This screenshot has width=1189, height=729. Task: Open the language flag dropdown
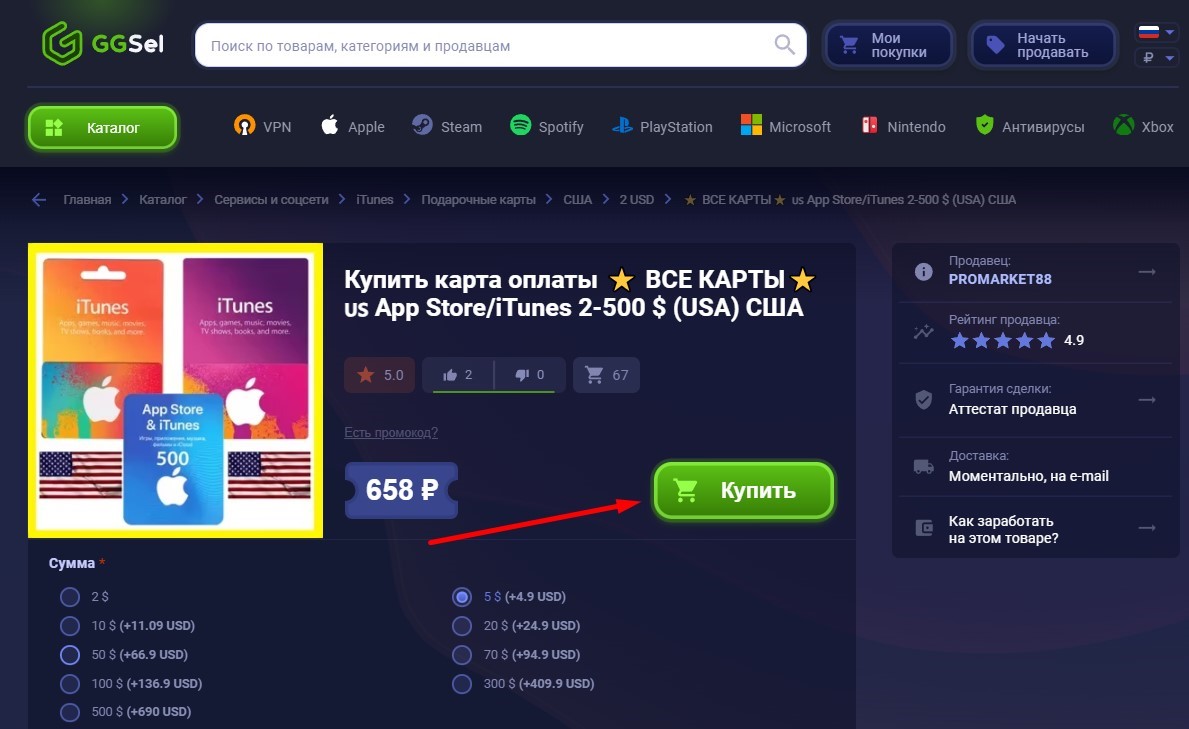1156,32
